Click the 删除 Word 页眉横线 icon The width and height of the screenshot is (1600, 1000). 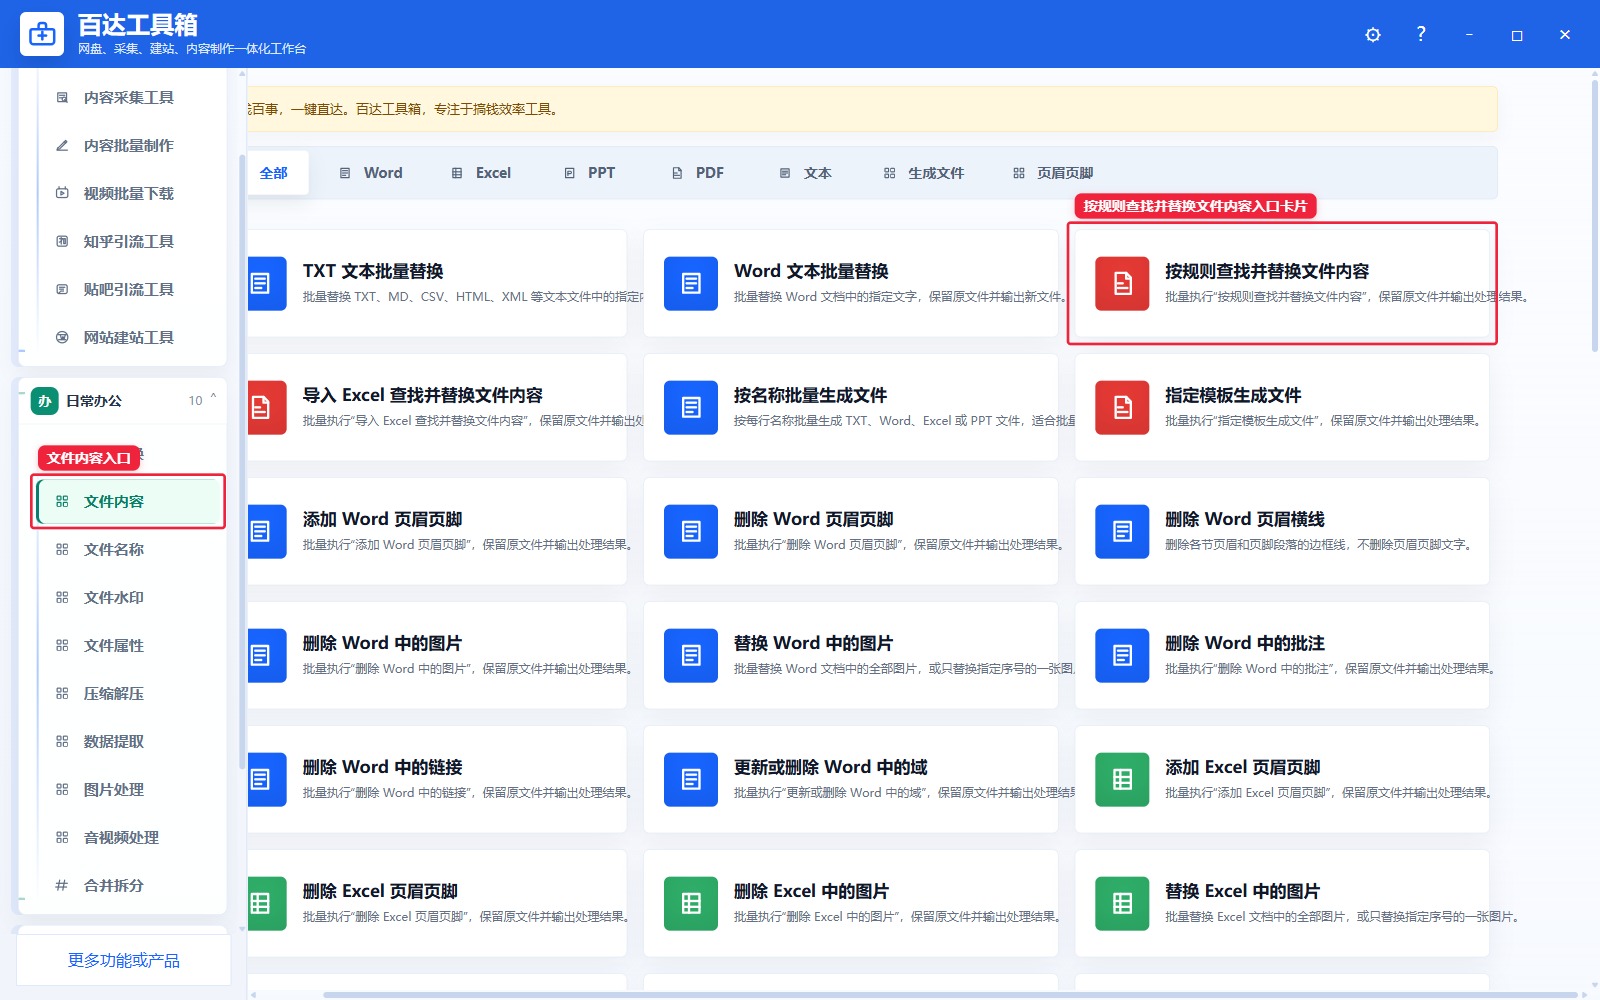click(x=1122, y=532)
